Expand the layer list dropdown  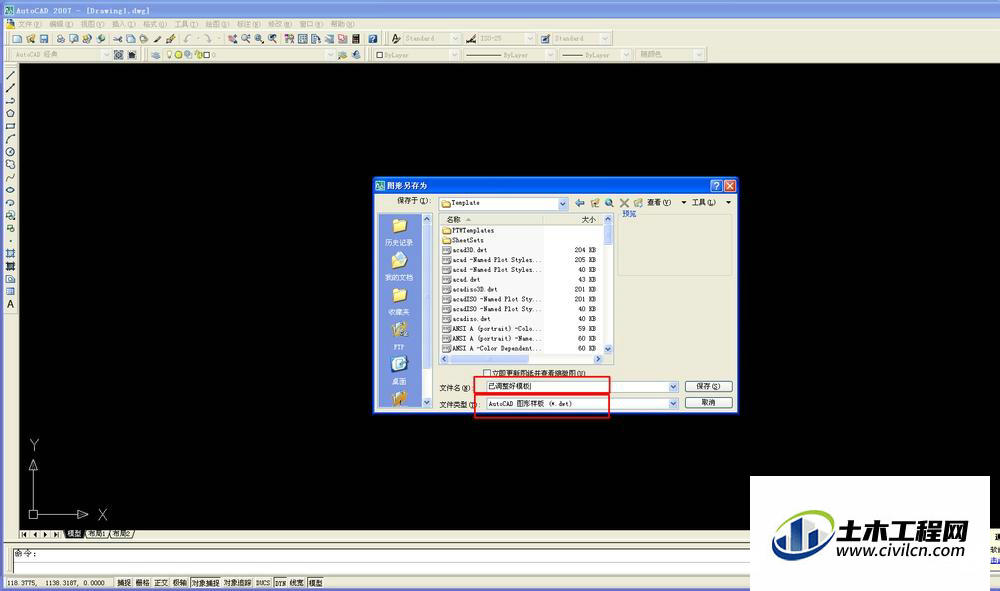click(x=330, y=55)
